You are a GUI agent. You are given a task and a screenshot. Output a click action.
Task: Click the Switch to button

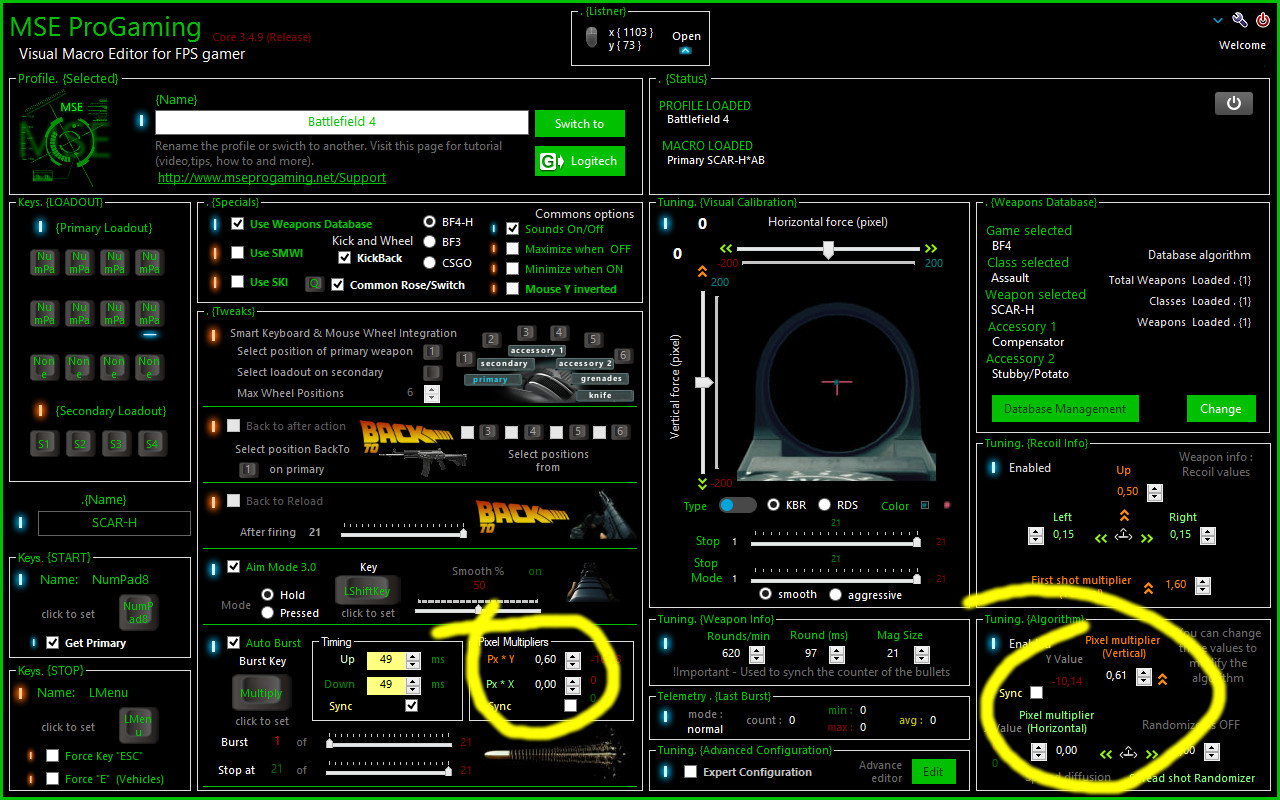(580, 123)
